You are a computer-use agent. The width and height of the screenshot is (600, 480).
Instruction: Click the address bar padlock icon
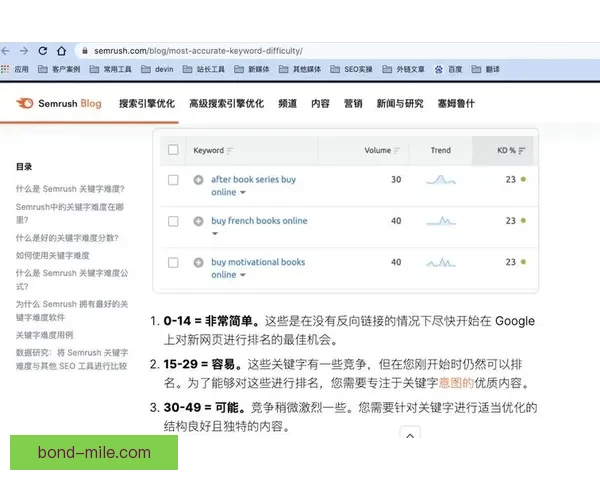[85, 51]
